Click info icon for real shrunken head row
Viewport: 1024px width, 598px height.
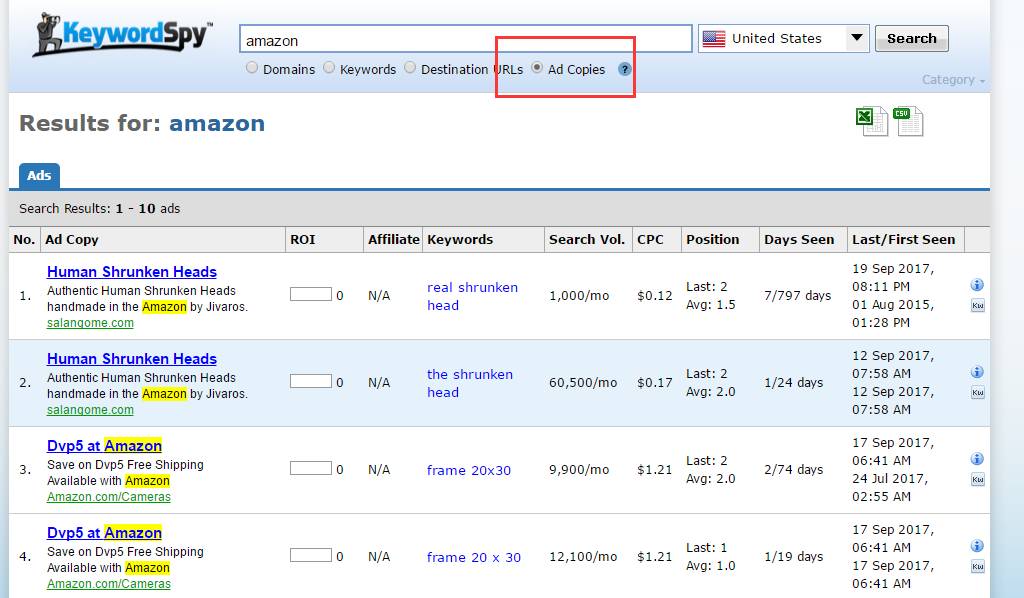pyautogui.click(x=977, y=285)
